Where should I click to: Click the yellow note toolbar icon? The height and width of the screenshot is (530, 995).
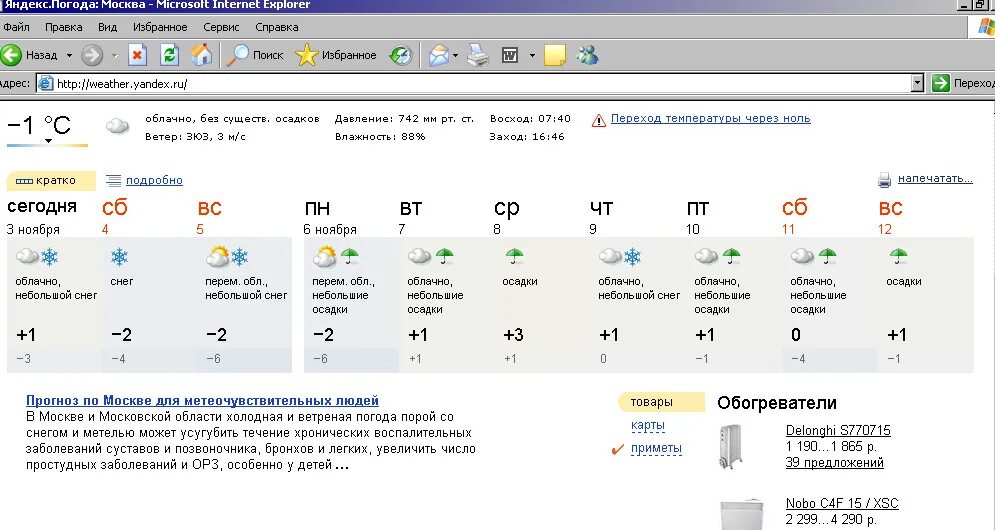pyautogui.click(x=555, y=55)
